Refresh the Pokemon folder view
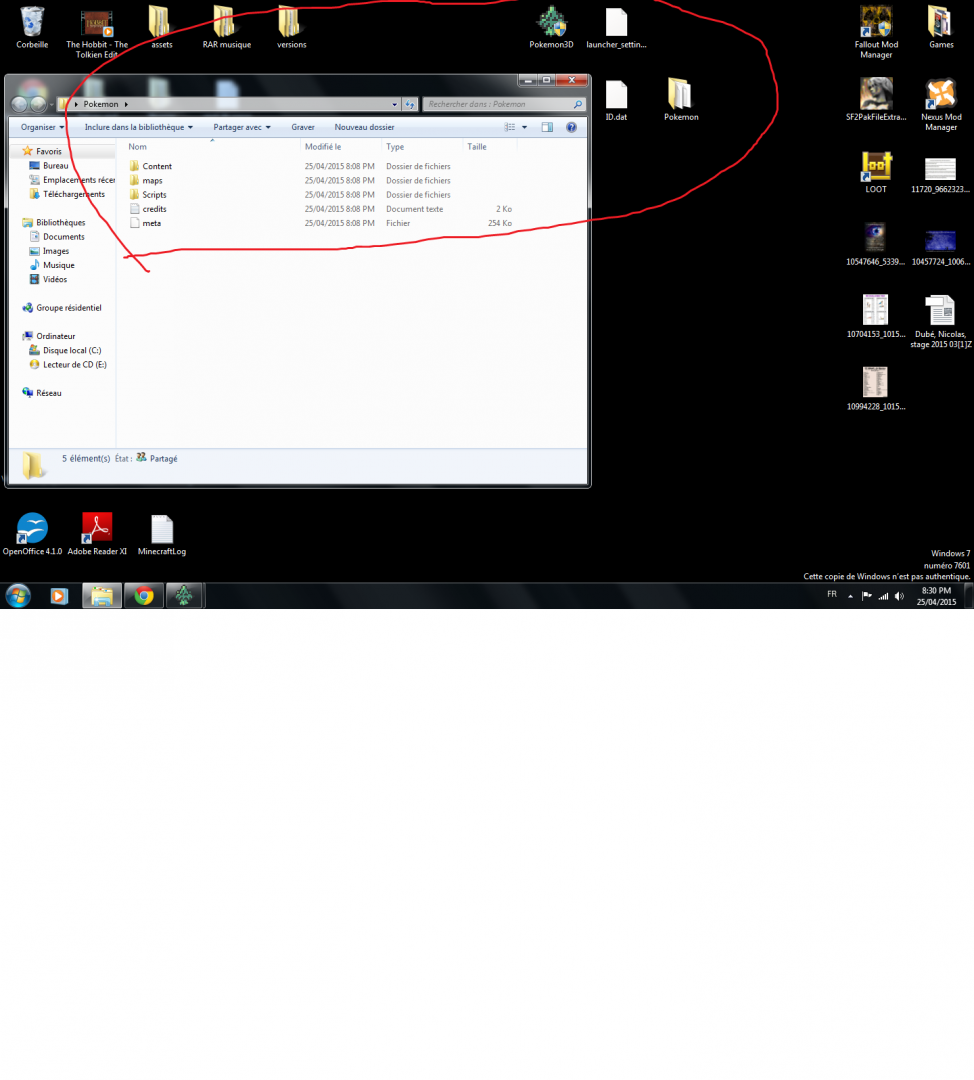The image size is (974, 1080). (411, 104)
